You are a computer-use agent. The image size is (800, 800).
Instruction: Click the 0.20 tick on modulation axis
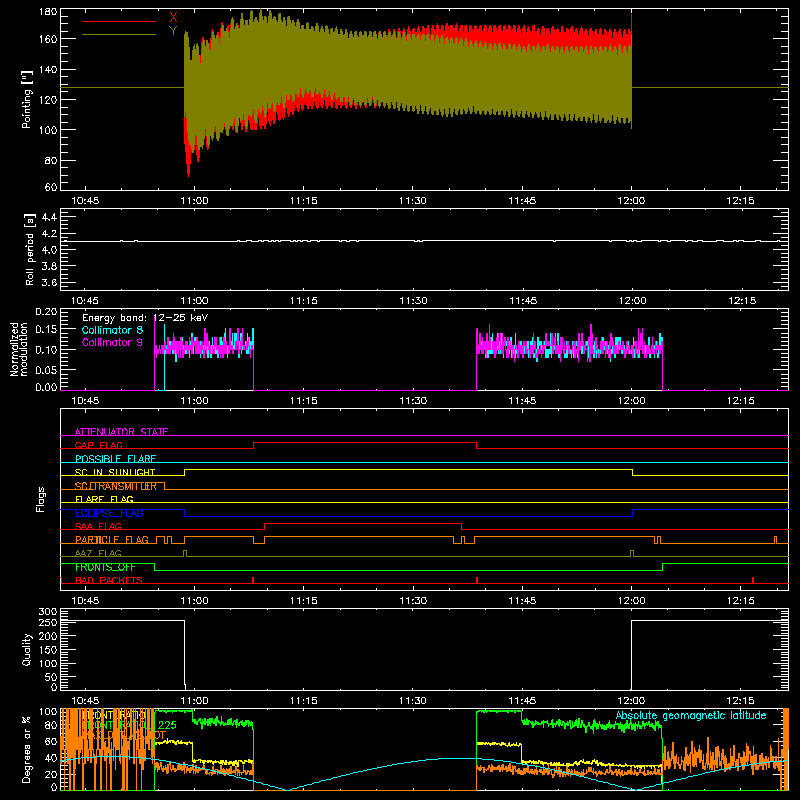(x=46, y=312)
